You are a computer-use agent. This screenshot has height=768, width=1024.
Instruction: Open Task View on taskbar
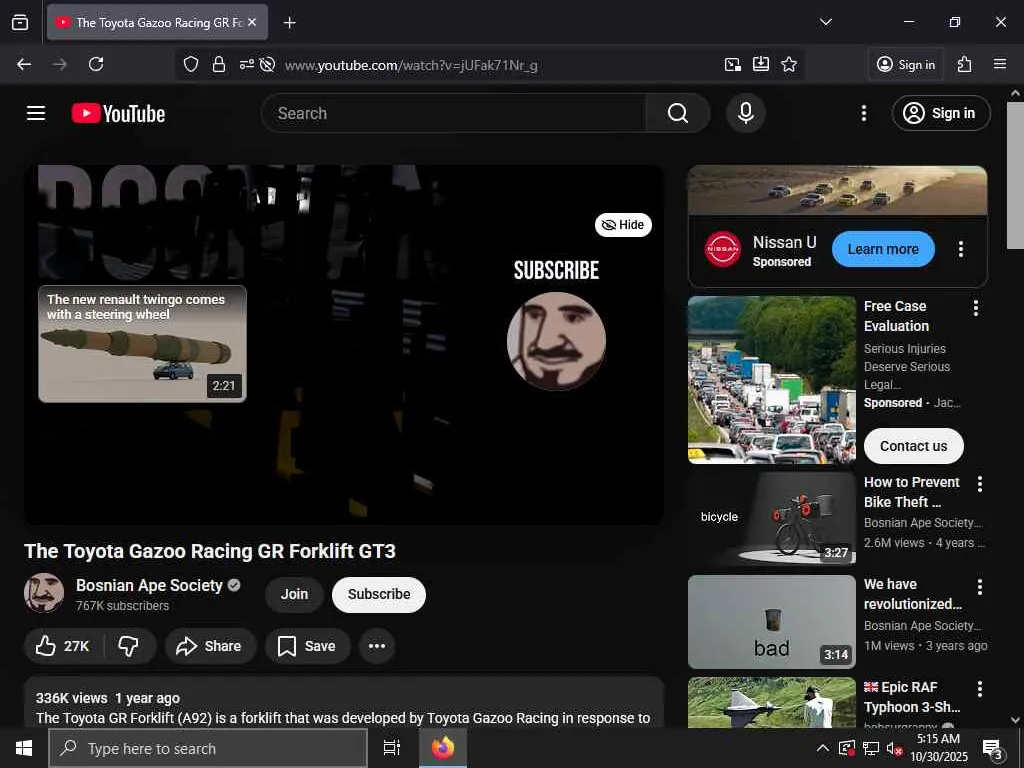tap(392, 748)
